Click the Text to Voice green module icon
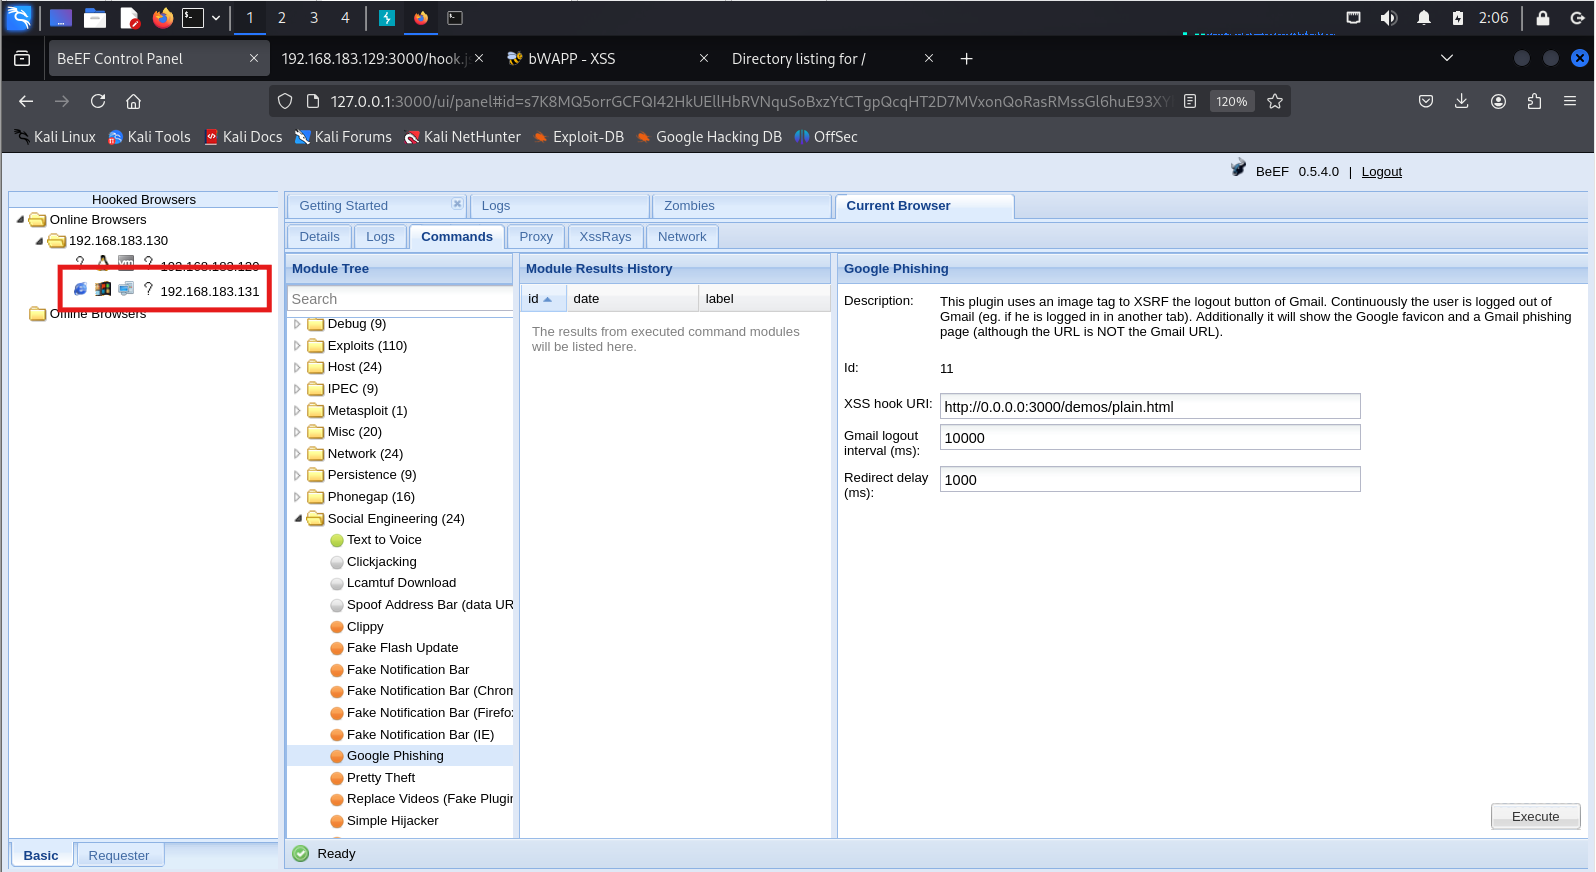This screenshot has width=1596, height=872. [337, 540]
